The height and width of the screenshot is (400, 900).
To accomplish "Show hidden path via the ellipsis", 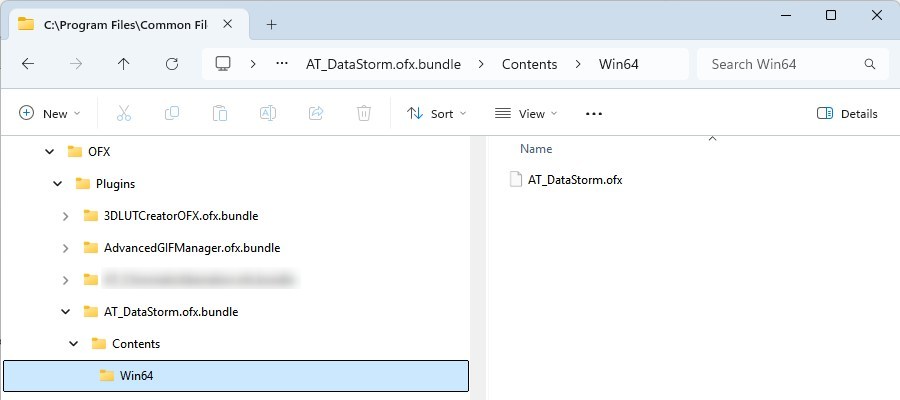I will [x=282, y=64].
